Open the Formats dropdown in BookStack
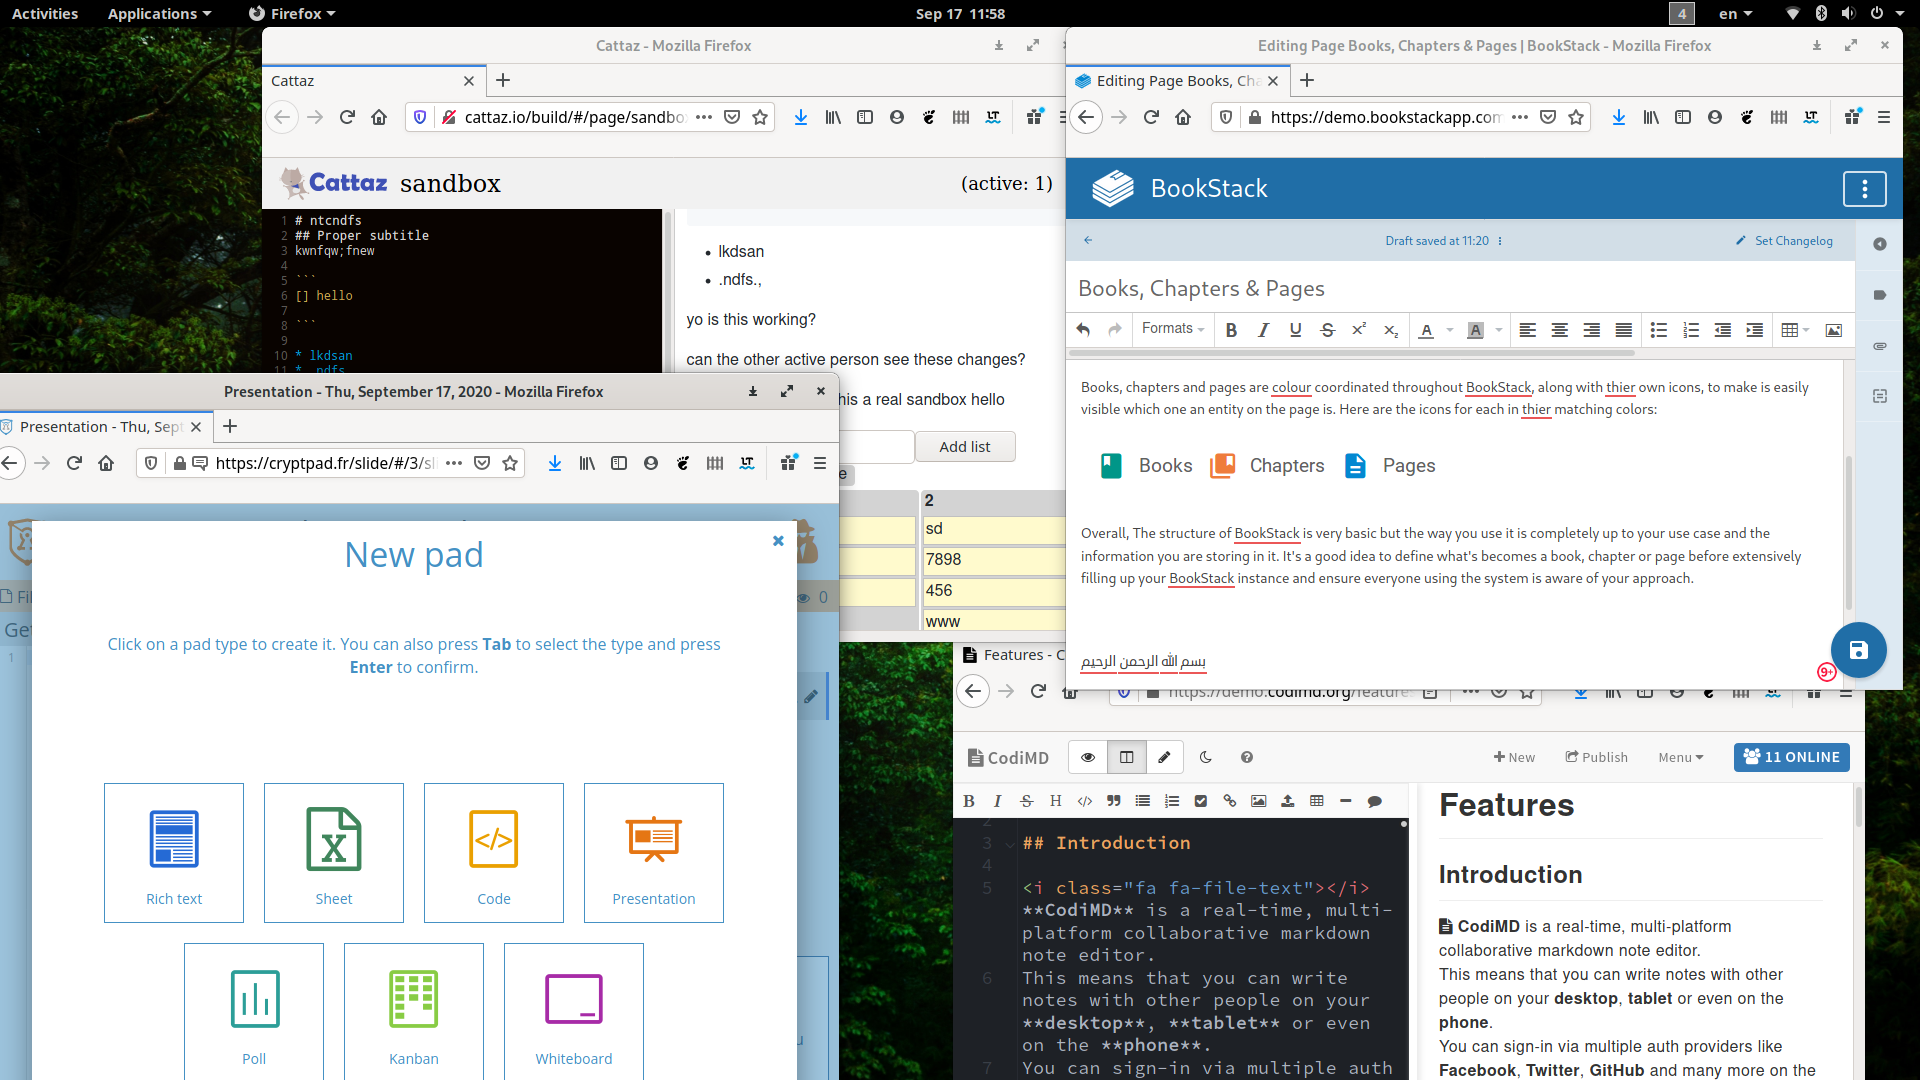This screenshot has height=1080, width=1920. tap(1167, 328)
